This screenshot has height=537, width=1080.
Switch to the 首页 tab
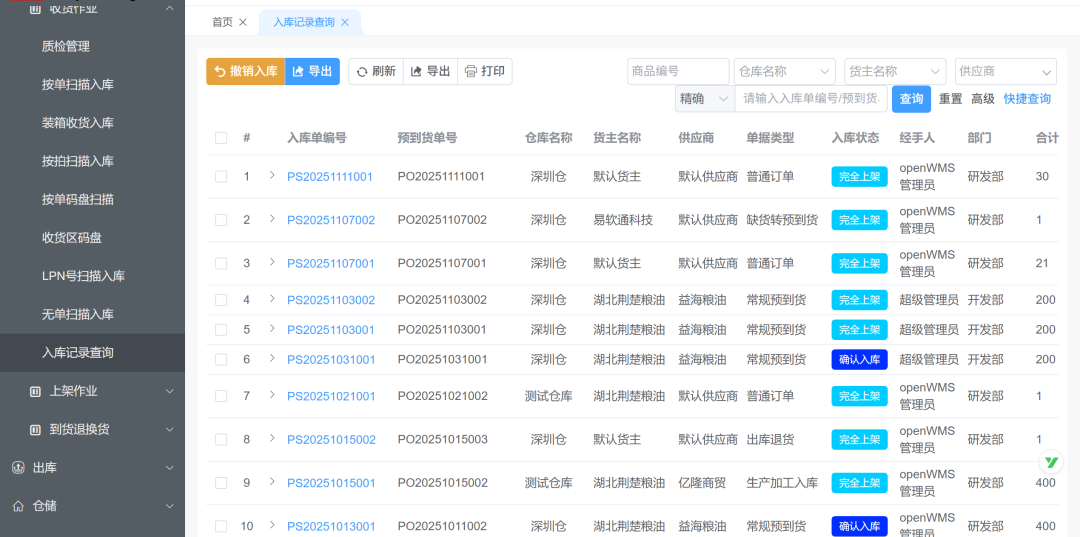tap(222, 22)
